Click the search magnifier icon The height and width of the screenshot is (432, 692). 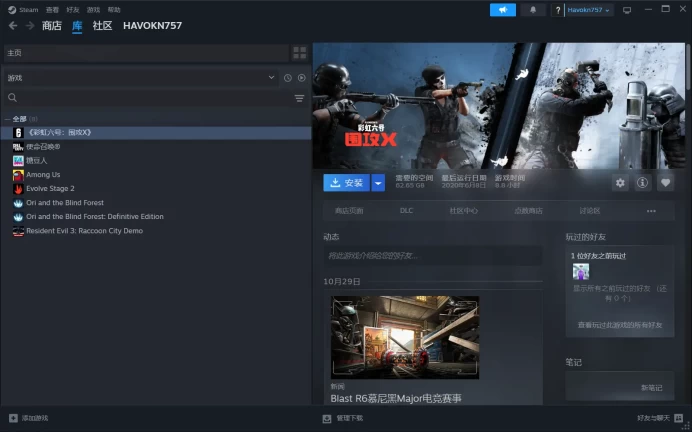pyautogui.click(x=12, y=98)
